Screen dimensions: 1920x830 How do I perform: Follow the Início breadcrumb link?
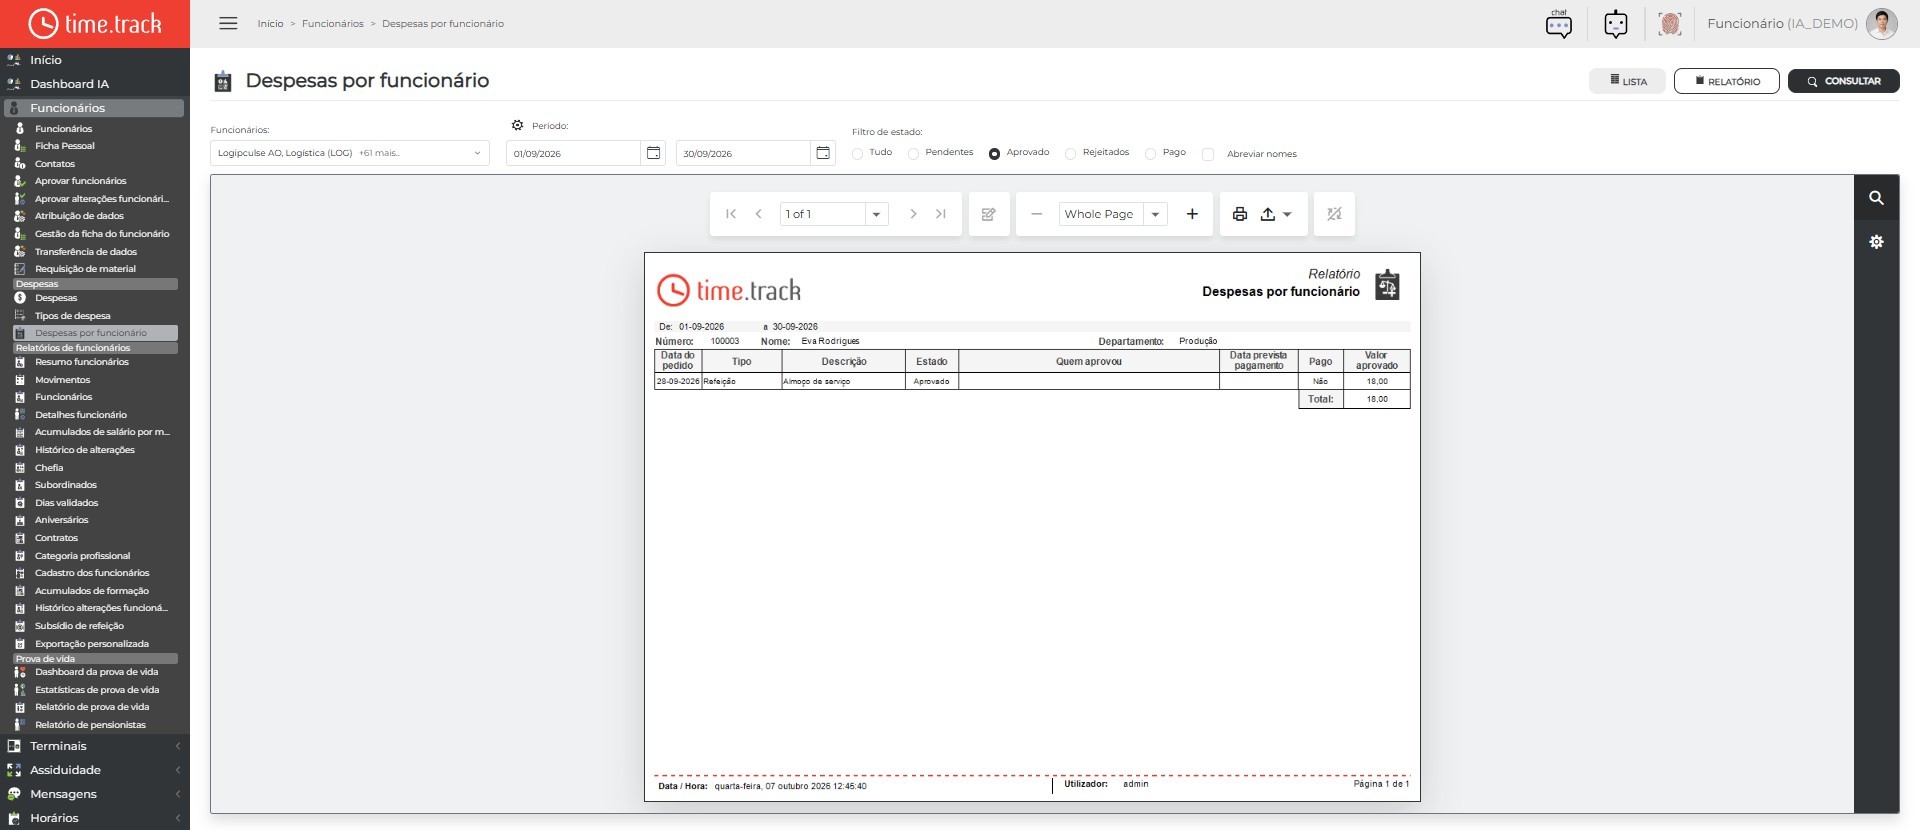270,23
